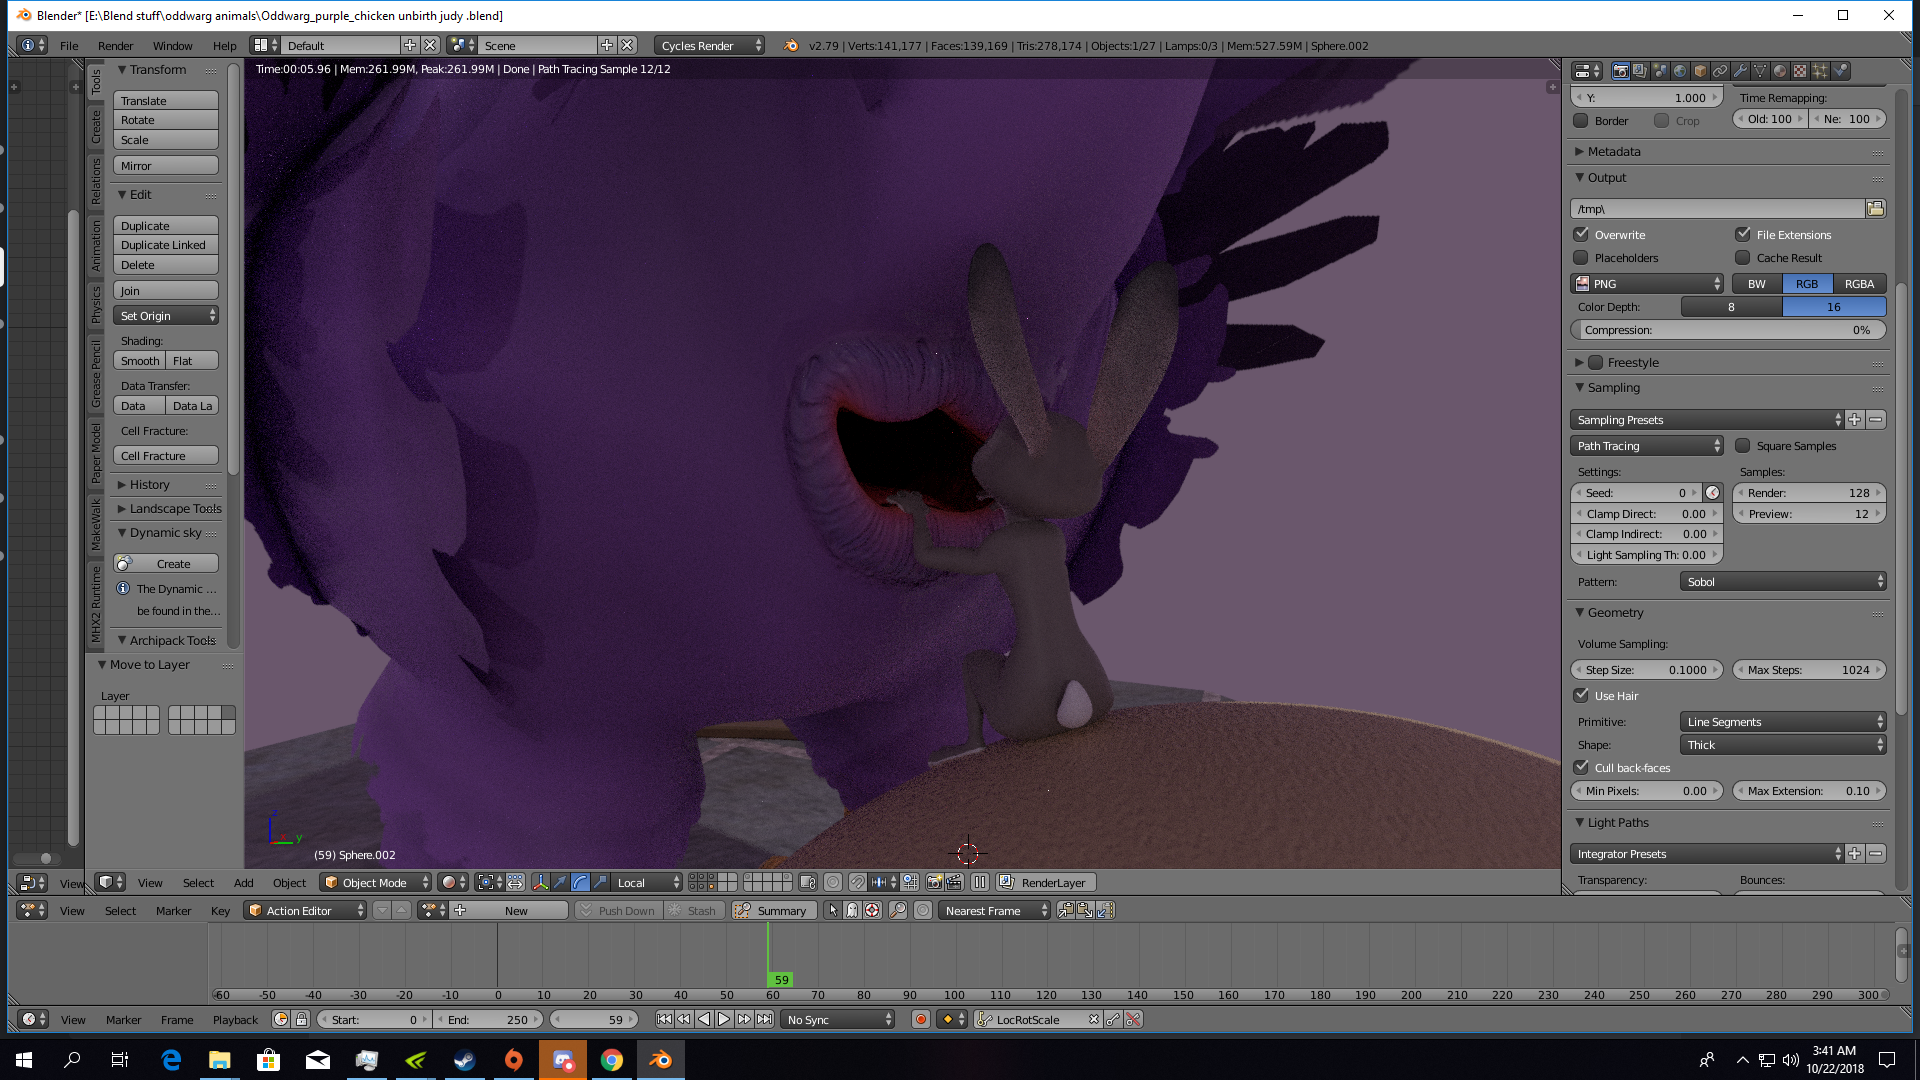Adjust the Compression slider

click(1727, 330)
